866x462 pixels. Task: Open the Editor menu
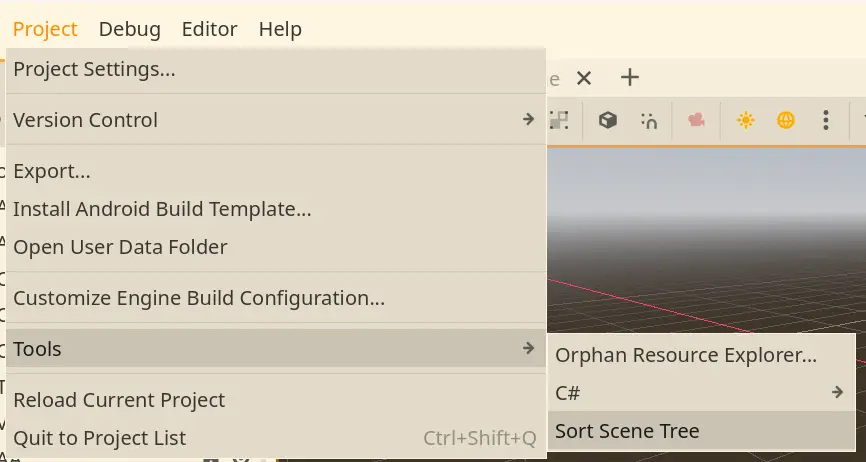point(209,29)
